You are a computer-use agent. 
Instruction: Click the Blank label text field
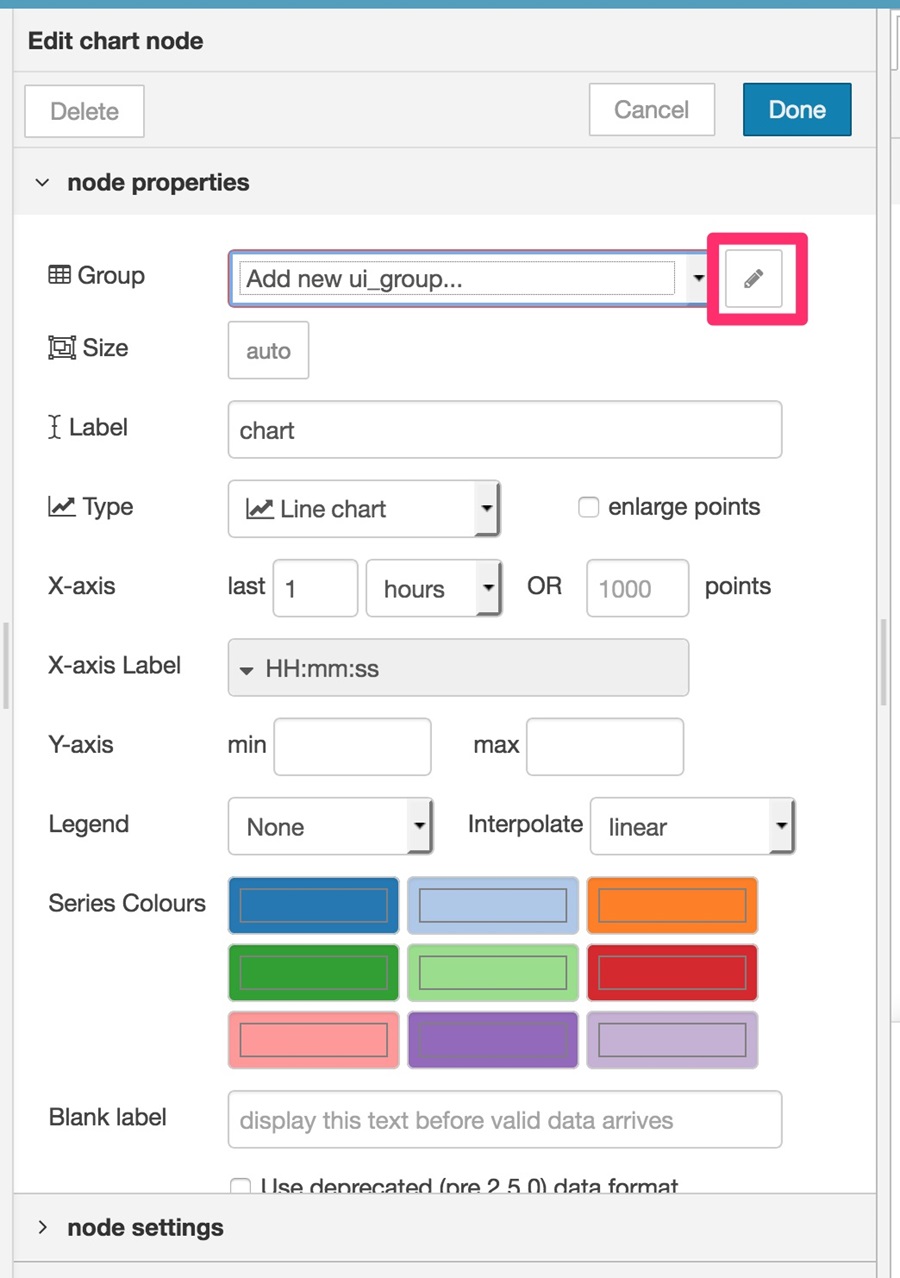click(x=505, y=1119)
